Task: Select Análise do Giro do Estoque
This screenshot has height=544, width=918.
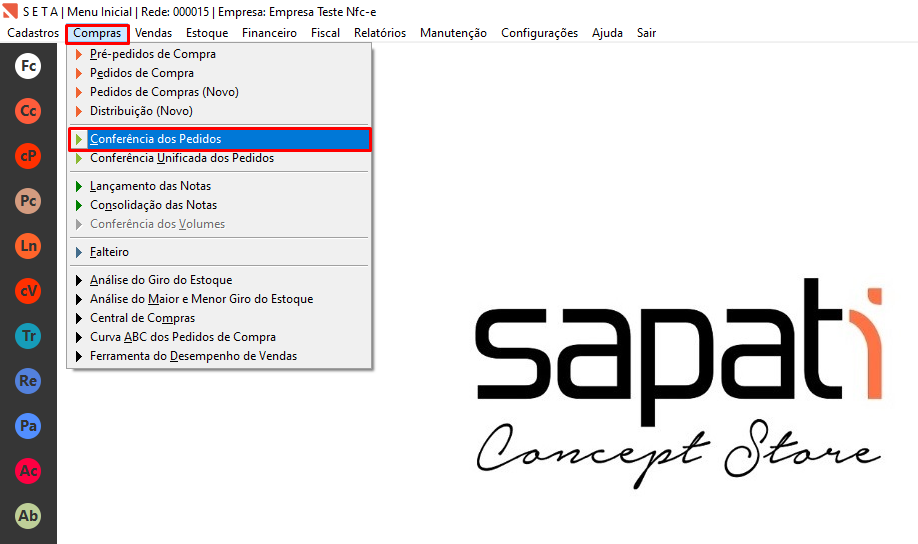Action: (220, 280)
